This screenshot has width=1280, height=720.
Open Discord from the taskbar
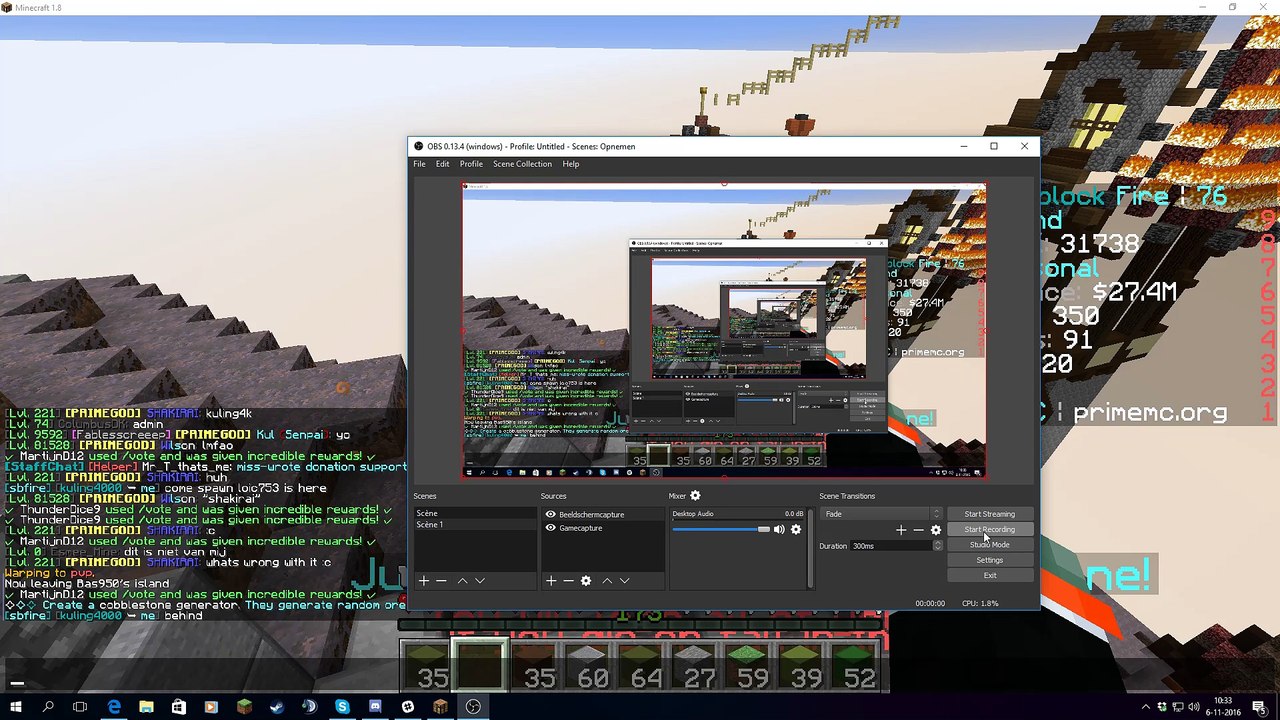click(375, 707)
